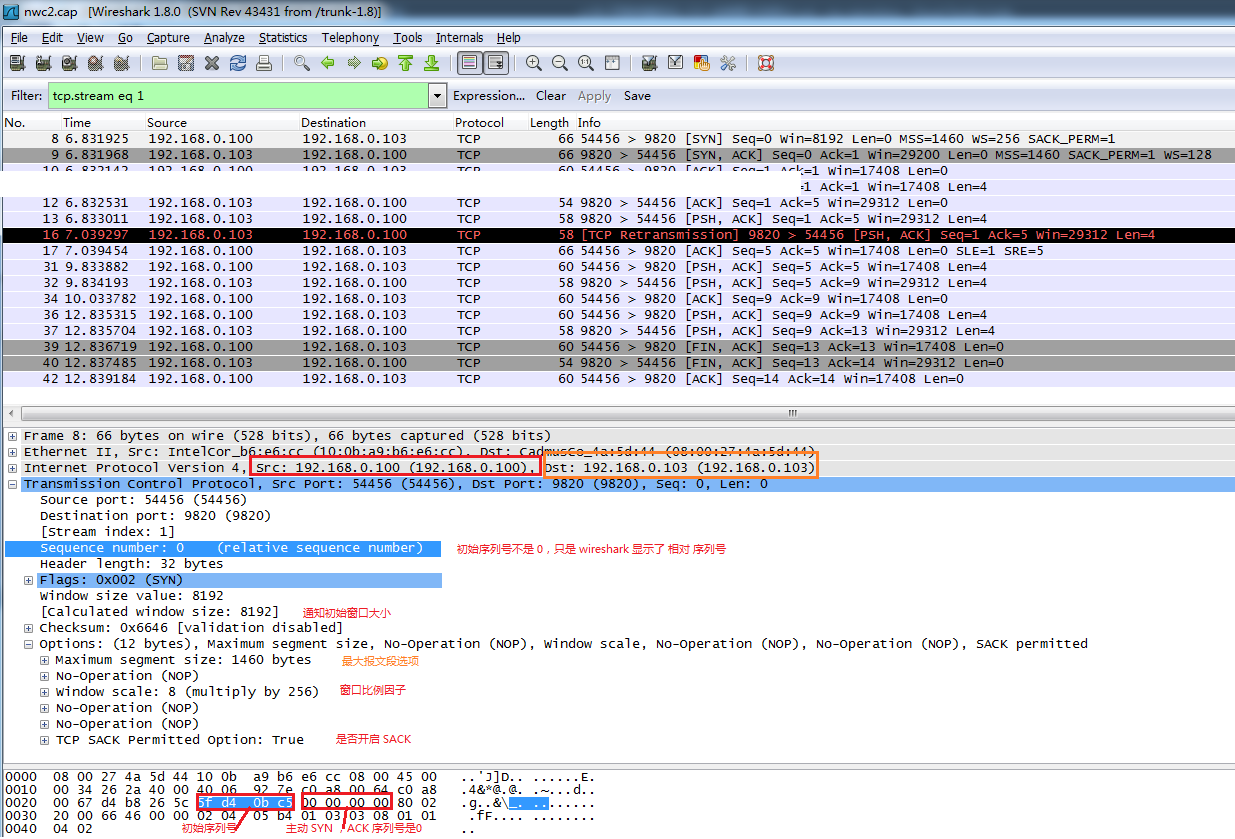This screenshot has width=1235, height=839.
Task: Click the Open capture file folder icon
Action: pyautogui.click(x=160, y=64)
